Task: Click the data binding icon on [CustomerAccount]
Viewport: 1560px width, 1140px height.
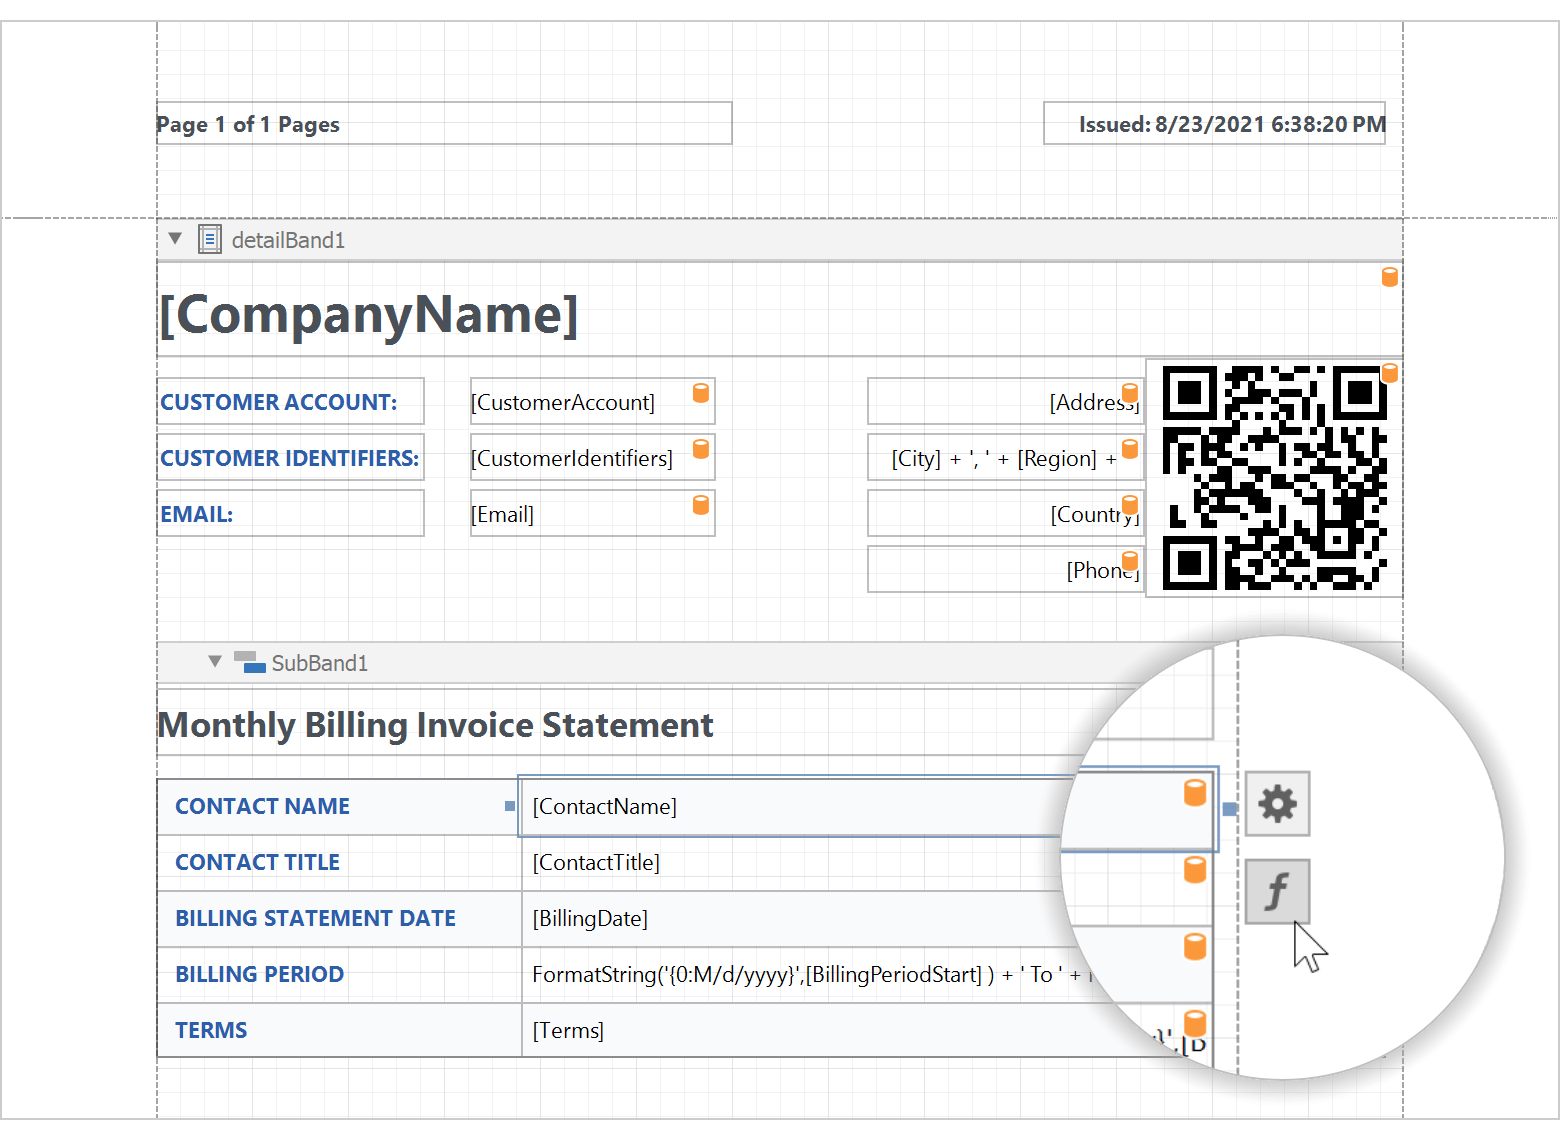Action: [700, 392]
